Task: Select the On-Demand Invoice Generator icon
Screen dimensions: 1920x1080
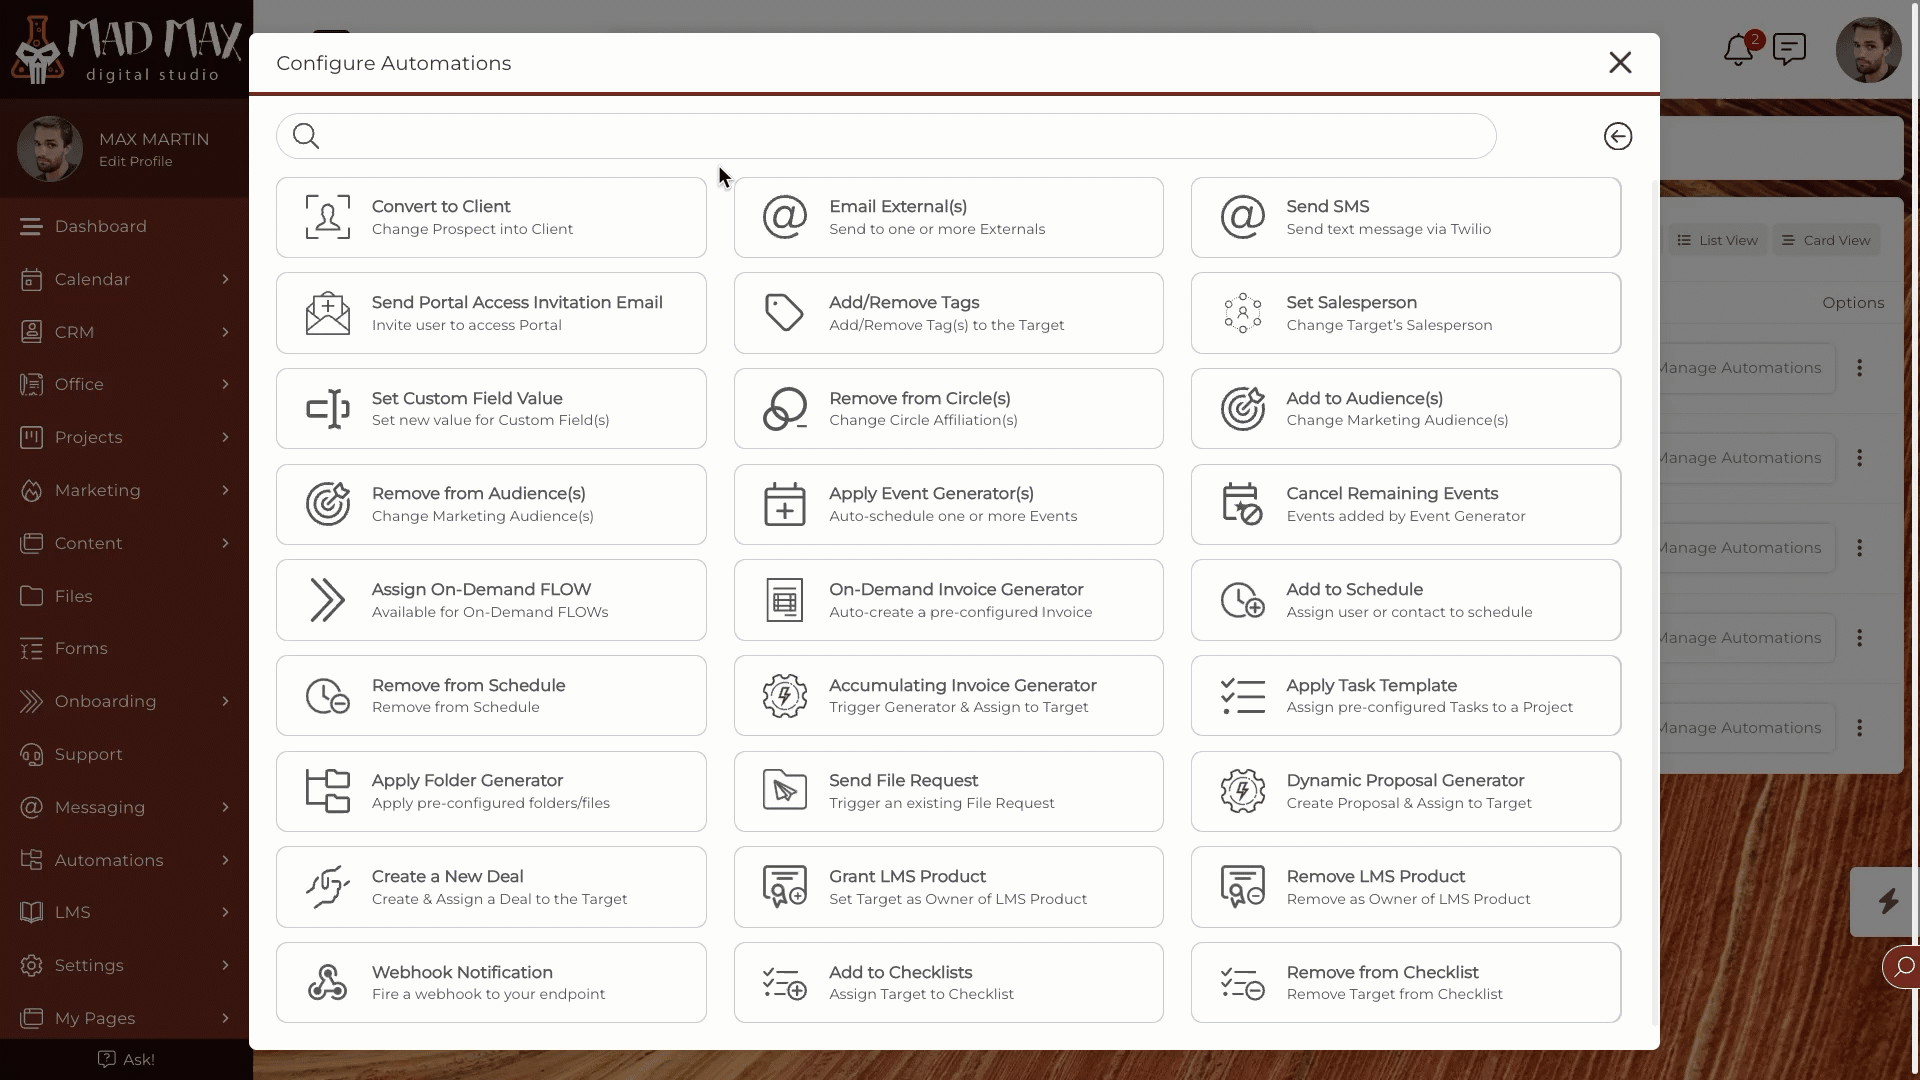Action: pyautogui.click(x=783, y=600)
